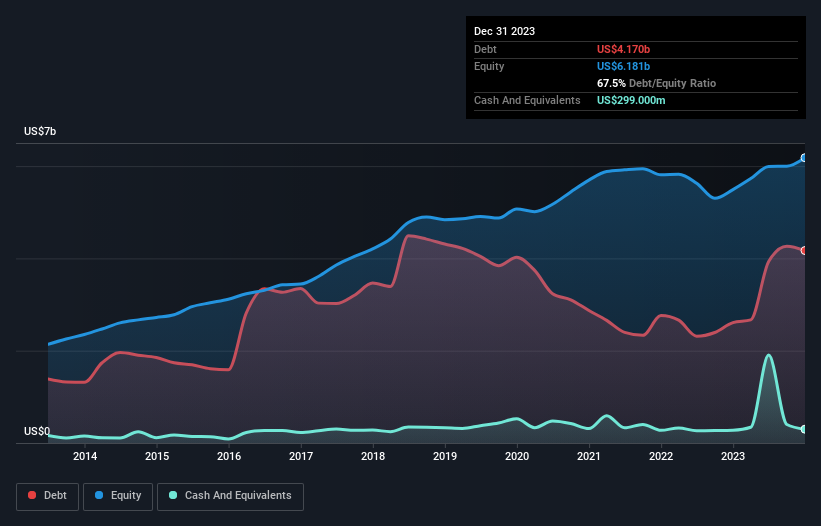Click the tooltip Equity row label

point(489,66)
